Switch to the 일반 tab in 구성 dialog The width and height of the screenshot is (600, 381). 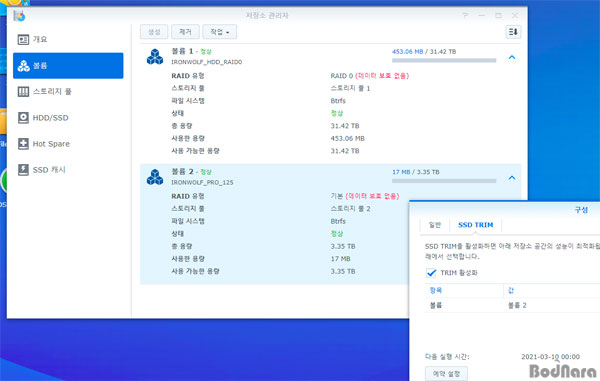coord(435,225)
